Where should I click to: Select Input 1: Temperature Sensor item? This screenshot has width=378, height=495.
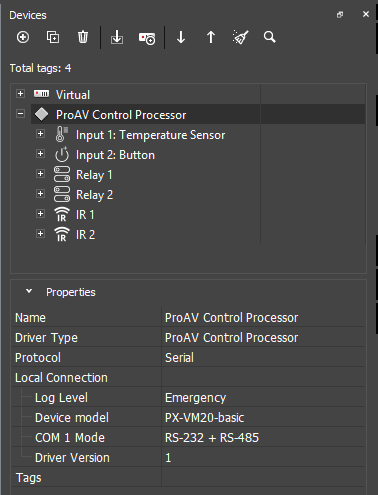pyautogui.click(x=150, y=135)
